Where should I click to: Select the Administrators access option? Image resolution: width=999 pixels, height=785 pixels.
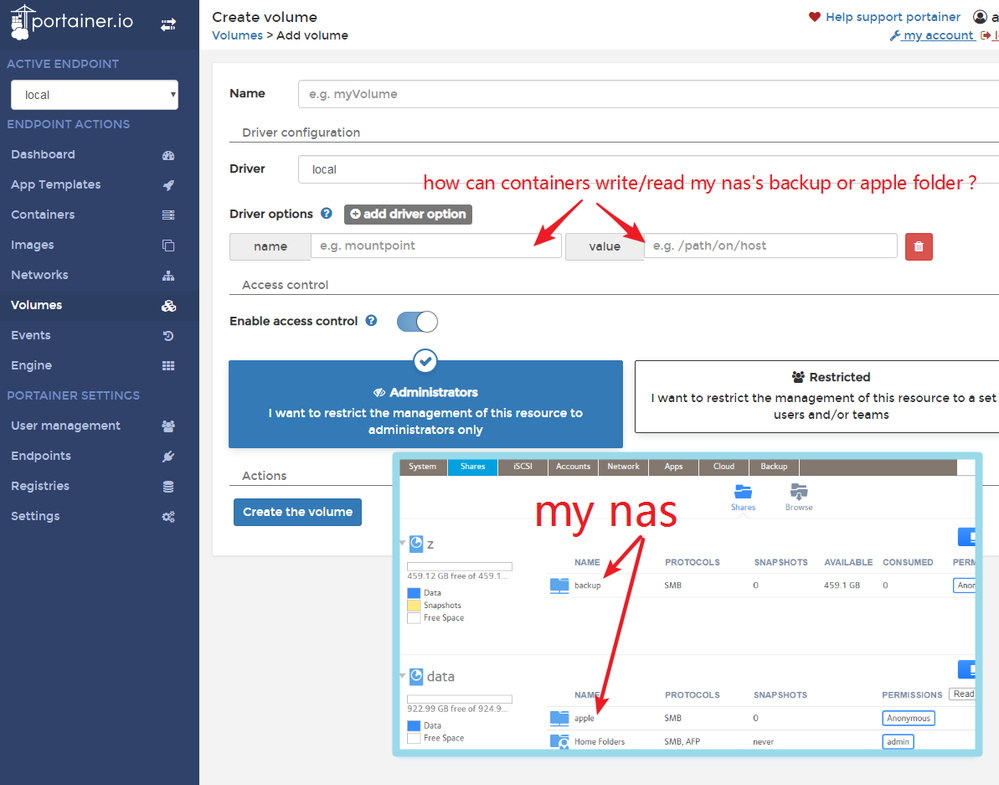pos(426,404)
